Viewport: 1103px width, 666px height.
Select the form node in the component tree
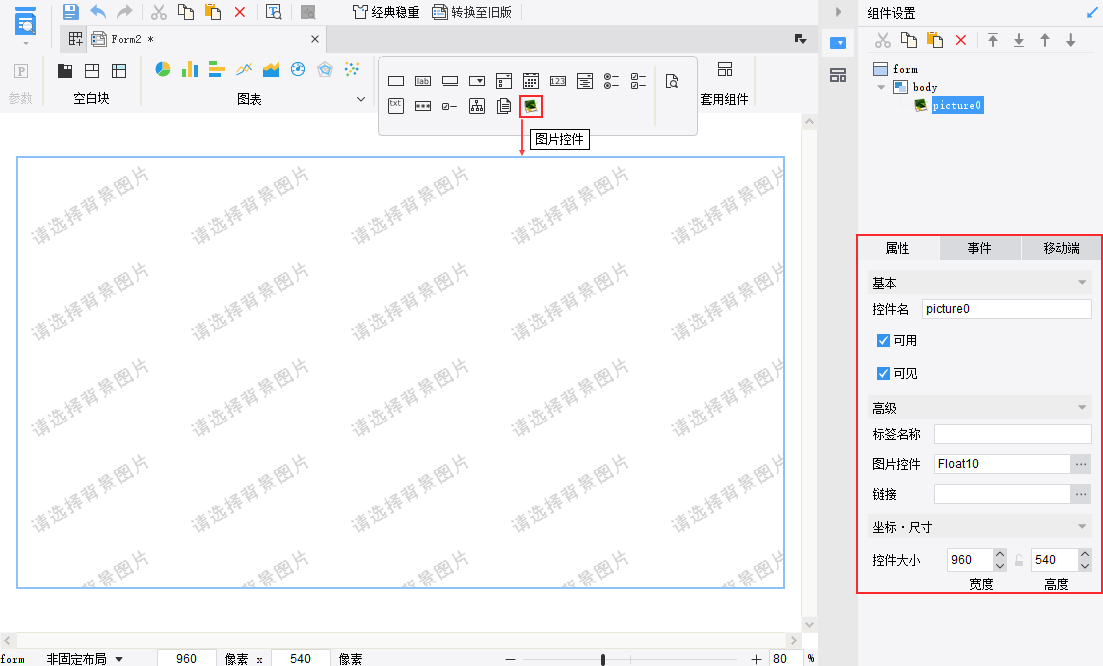coord(905,69)
